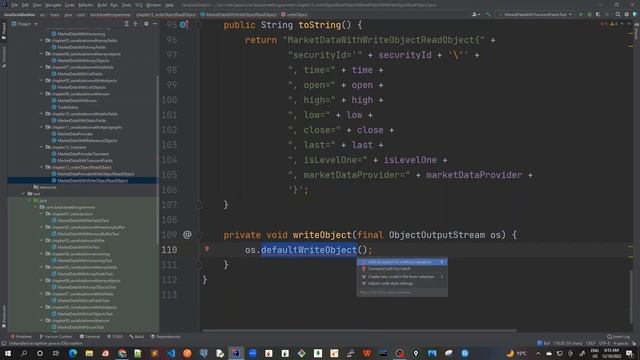This screenshot has width=640, height=360.
Task: Click the editor horizontal scrollbar
Action: click(359, 331)
